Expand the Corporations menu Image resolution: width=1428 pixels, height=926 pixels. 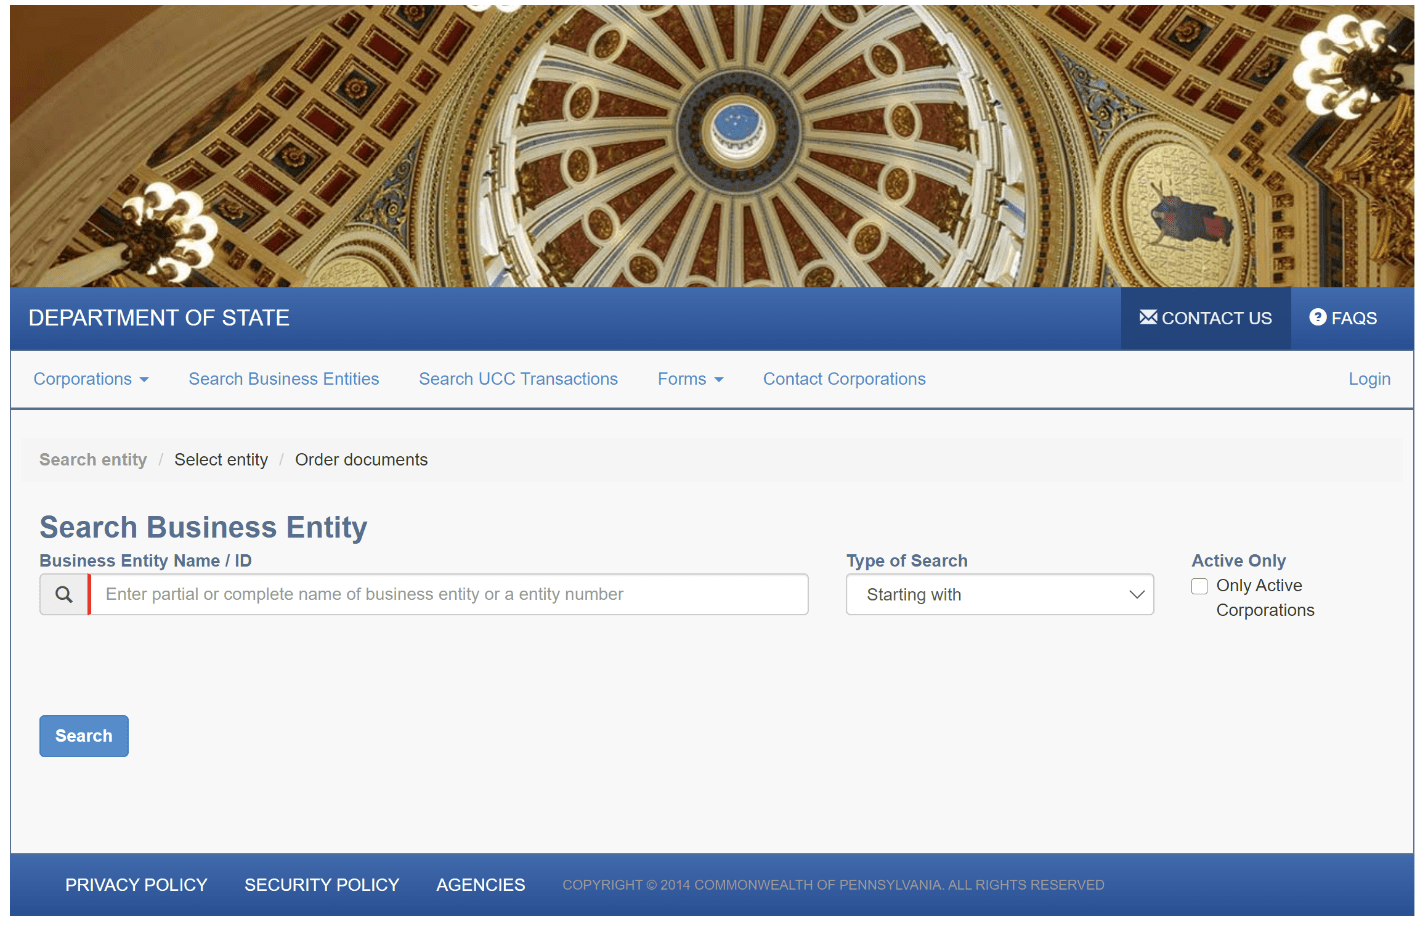pyautogui.click(x=91, y=379)
